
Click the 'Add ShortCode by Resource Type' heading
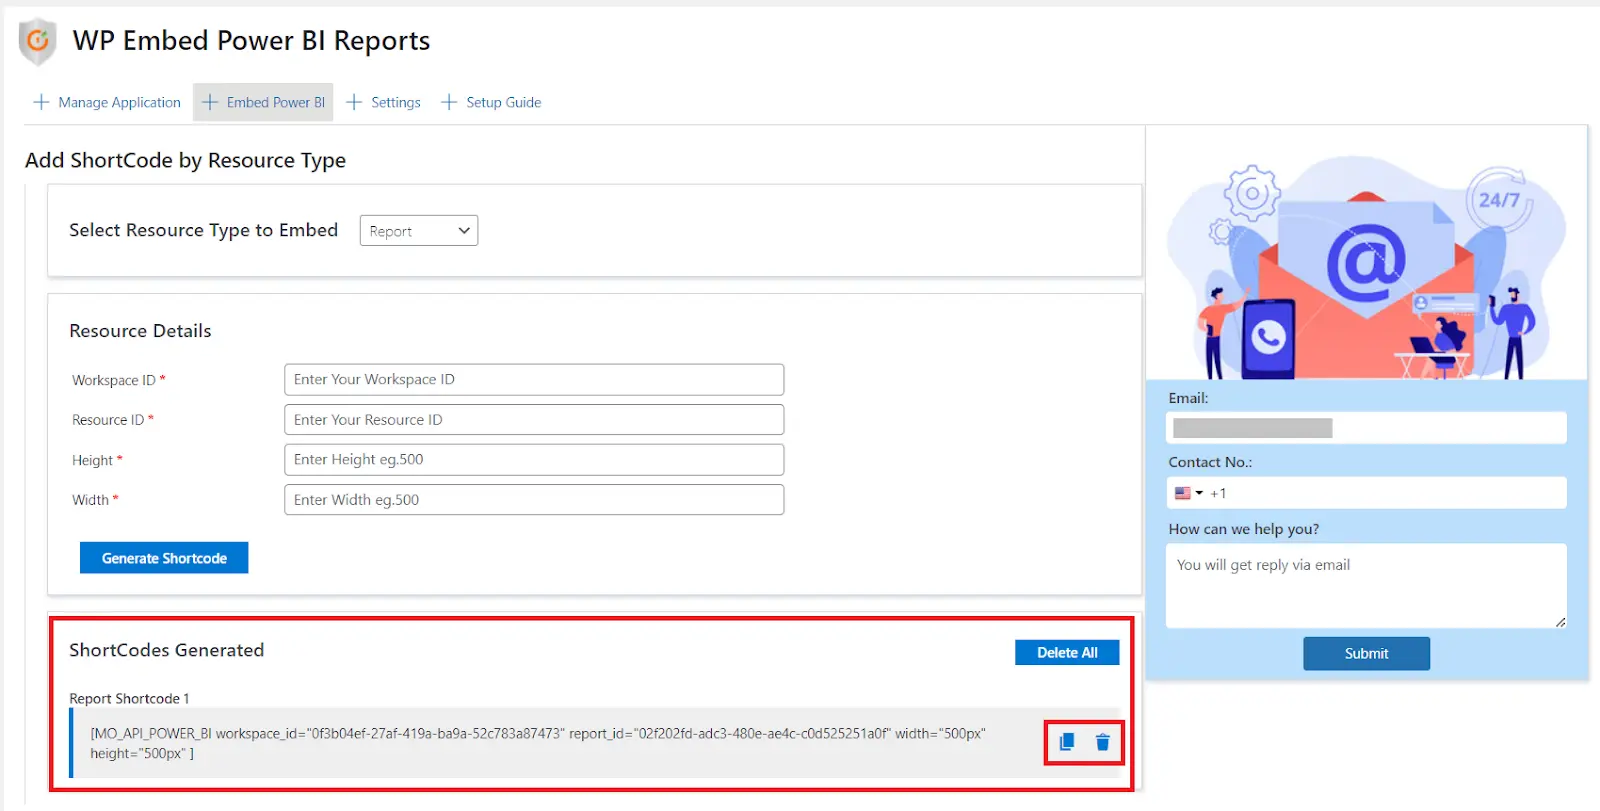point(185,160)
